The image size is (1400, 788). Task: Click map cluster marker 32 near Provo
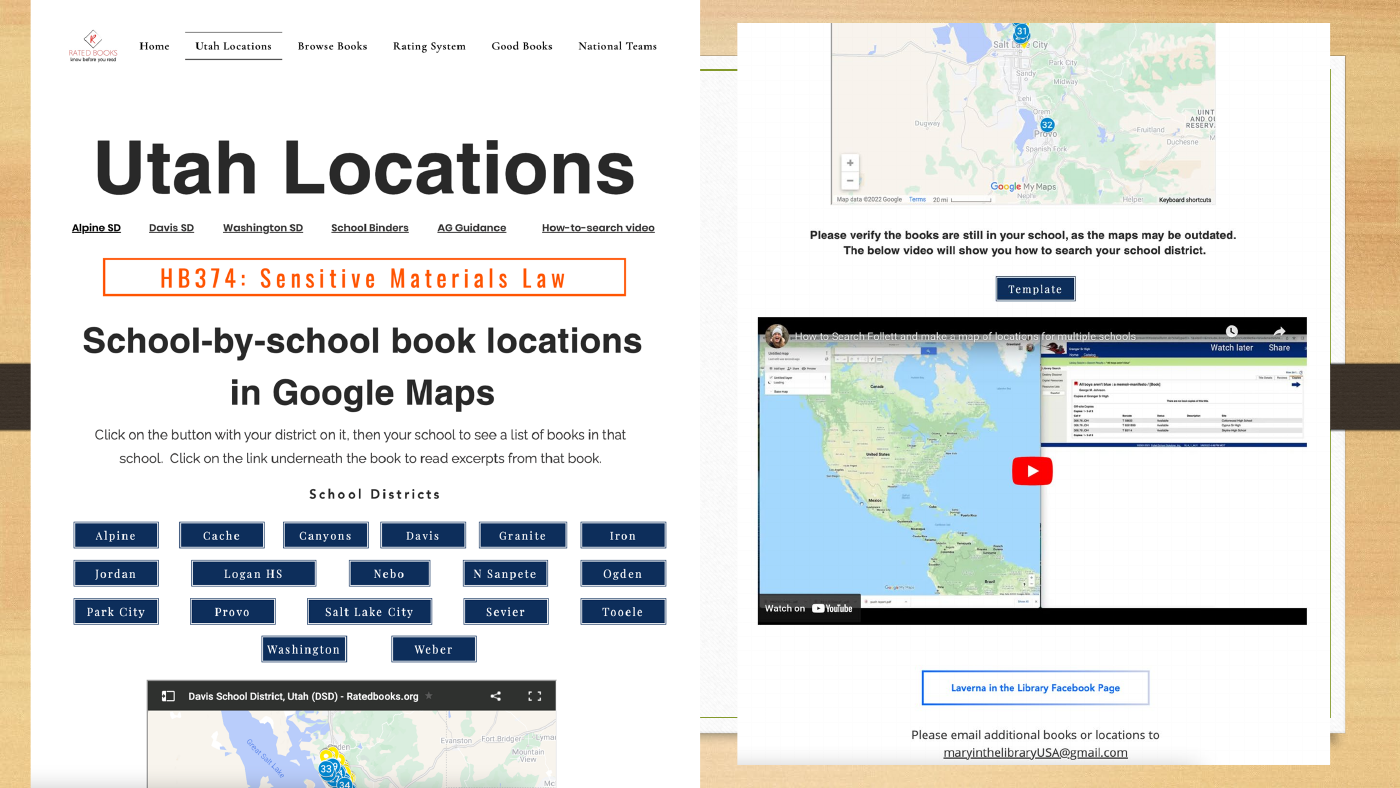[1047, 126]
